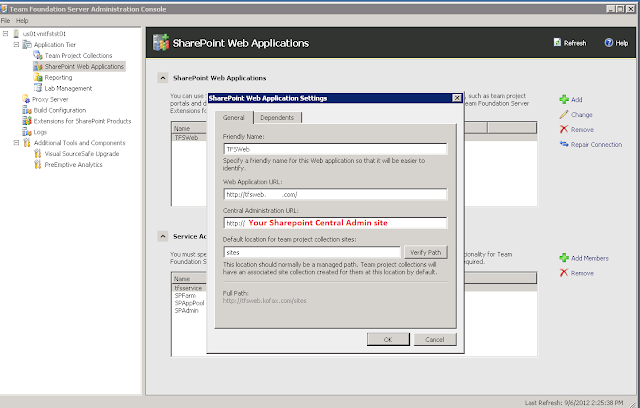Click the Visual SourceSafe Upgrade icon
640x408 pixels.
coord(38,154)
